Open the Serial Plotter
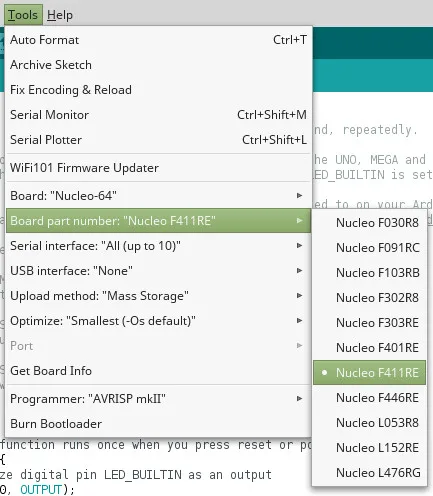This screenshot has height=496, width=433. click(x=158, y=140)
